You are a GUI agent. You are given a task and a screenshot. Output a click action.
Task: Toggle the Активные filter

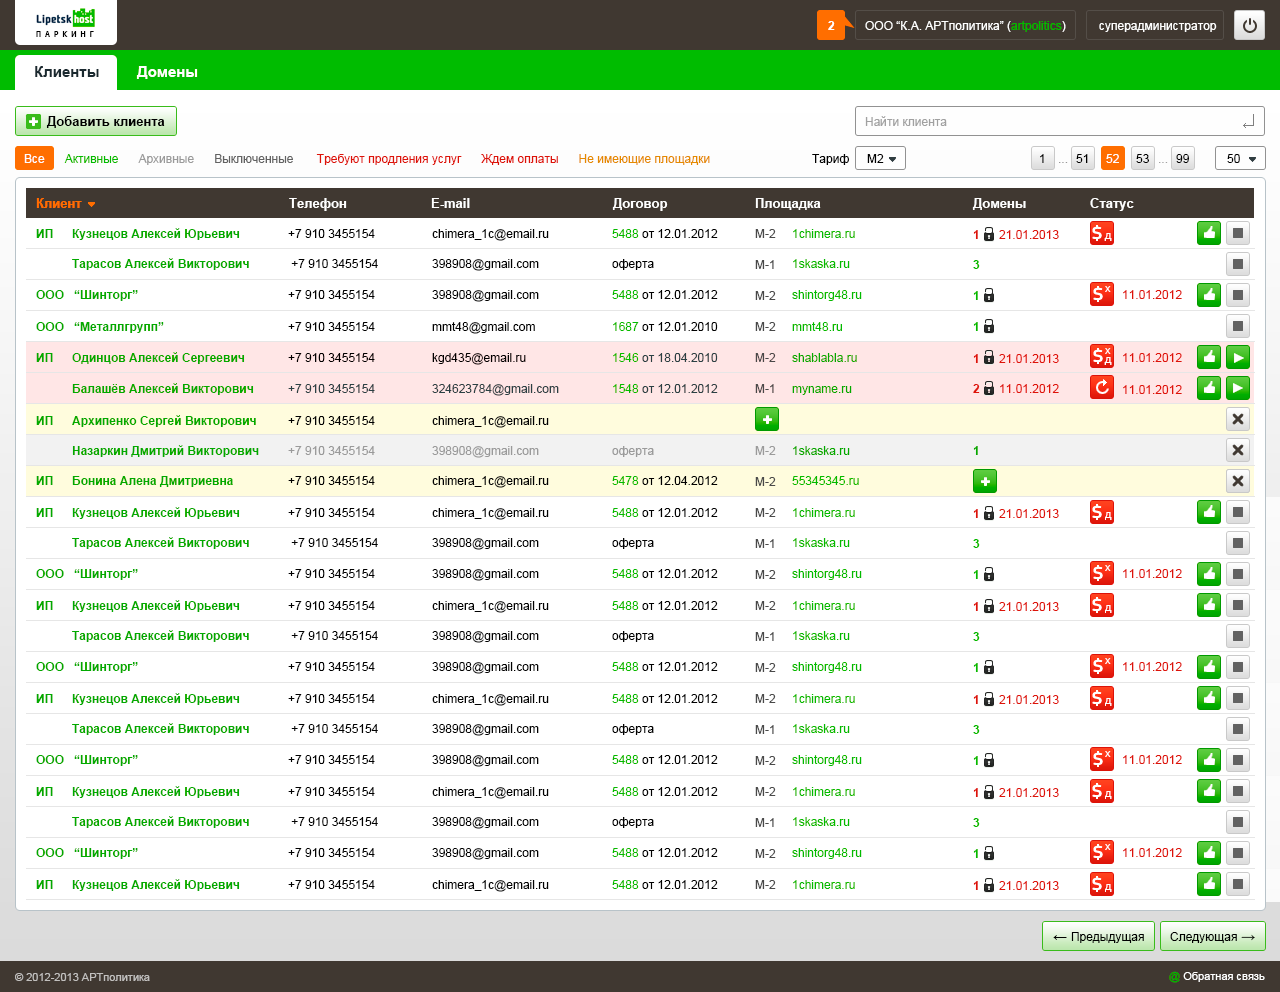(x=91, y=159)
